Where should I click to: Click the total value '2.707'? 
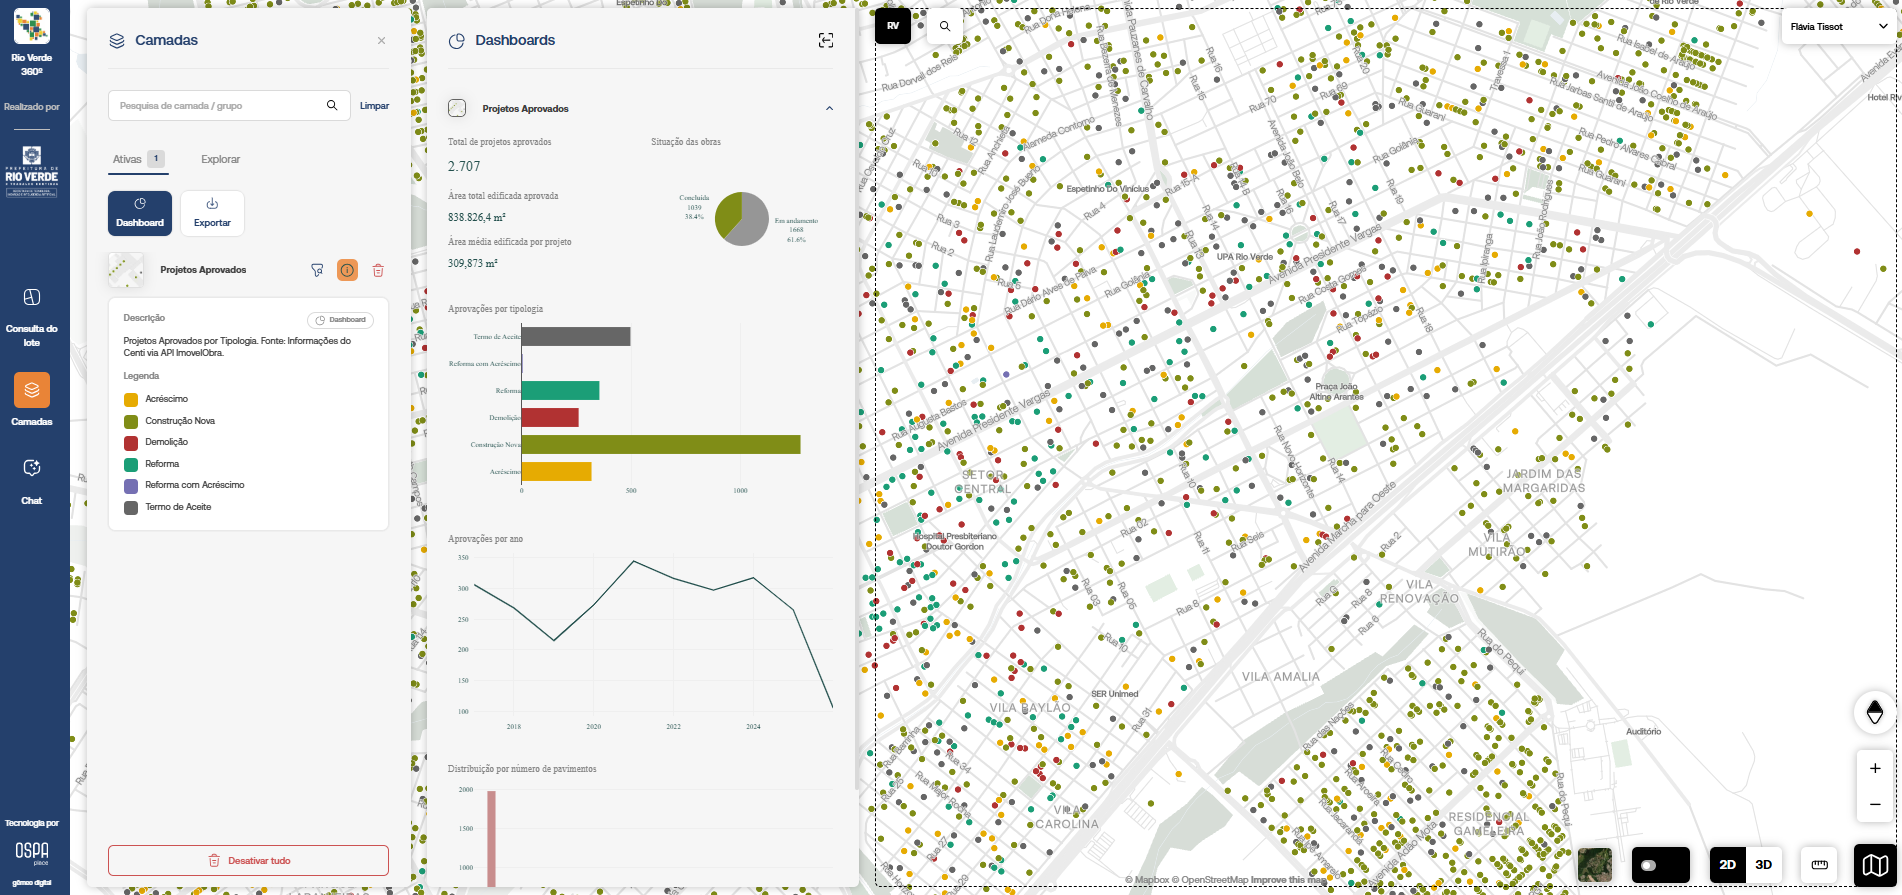(464, 167)
